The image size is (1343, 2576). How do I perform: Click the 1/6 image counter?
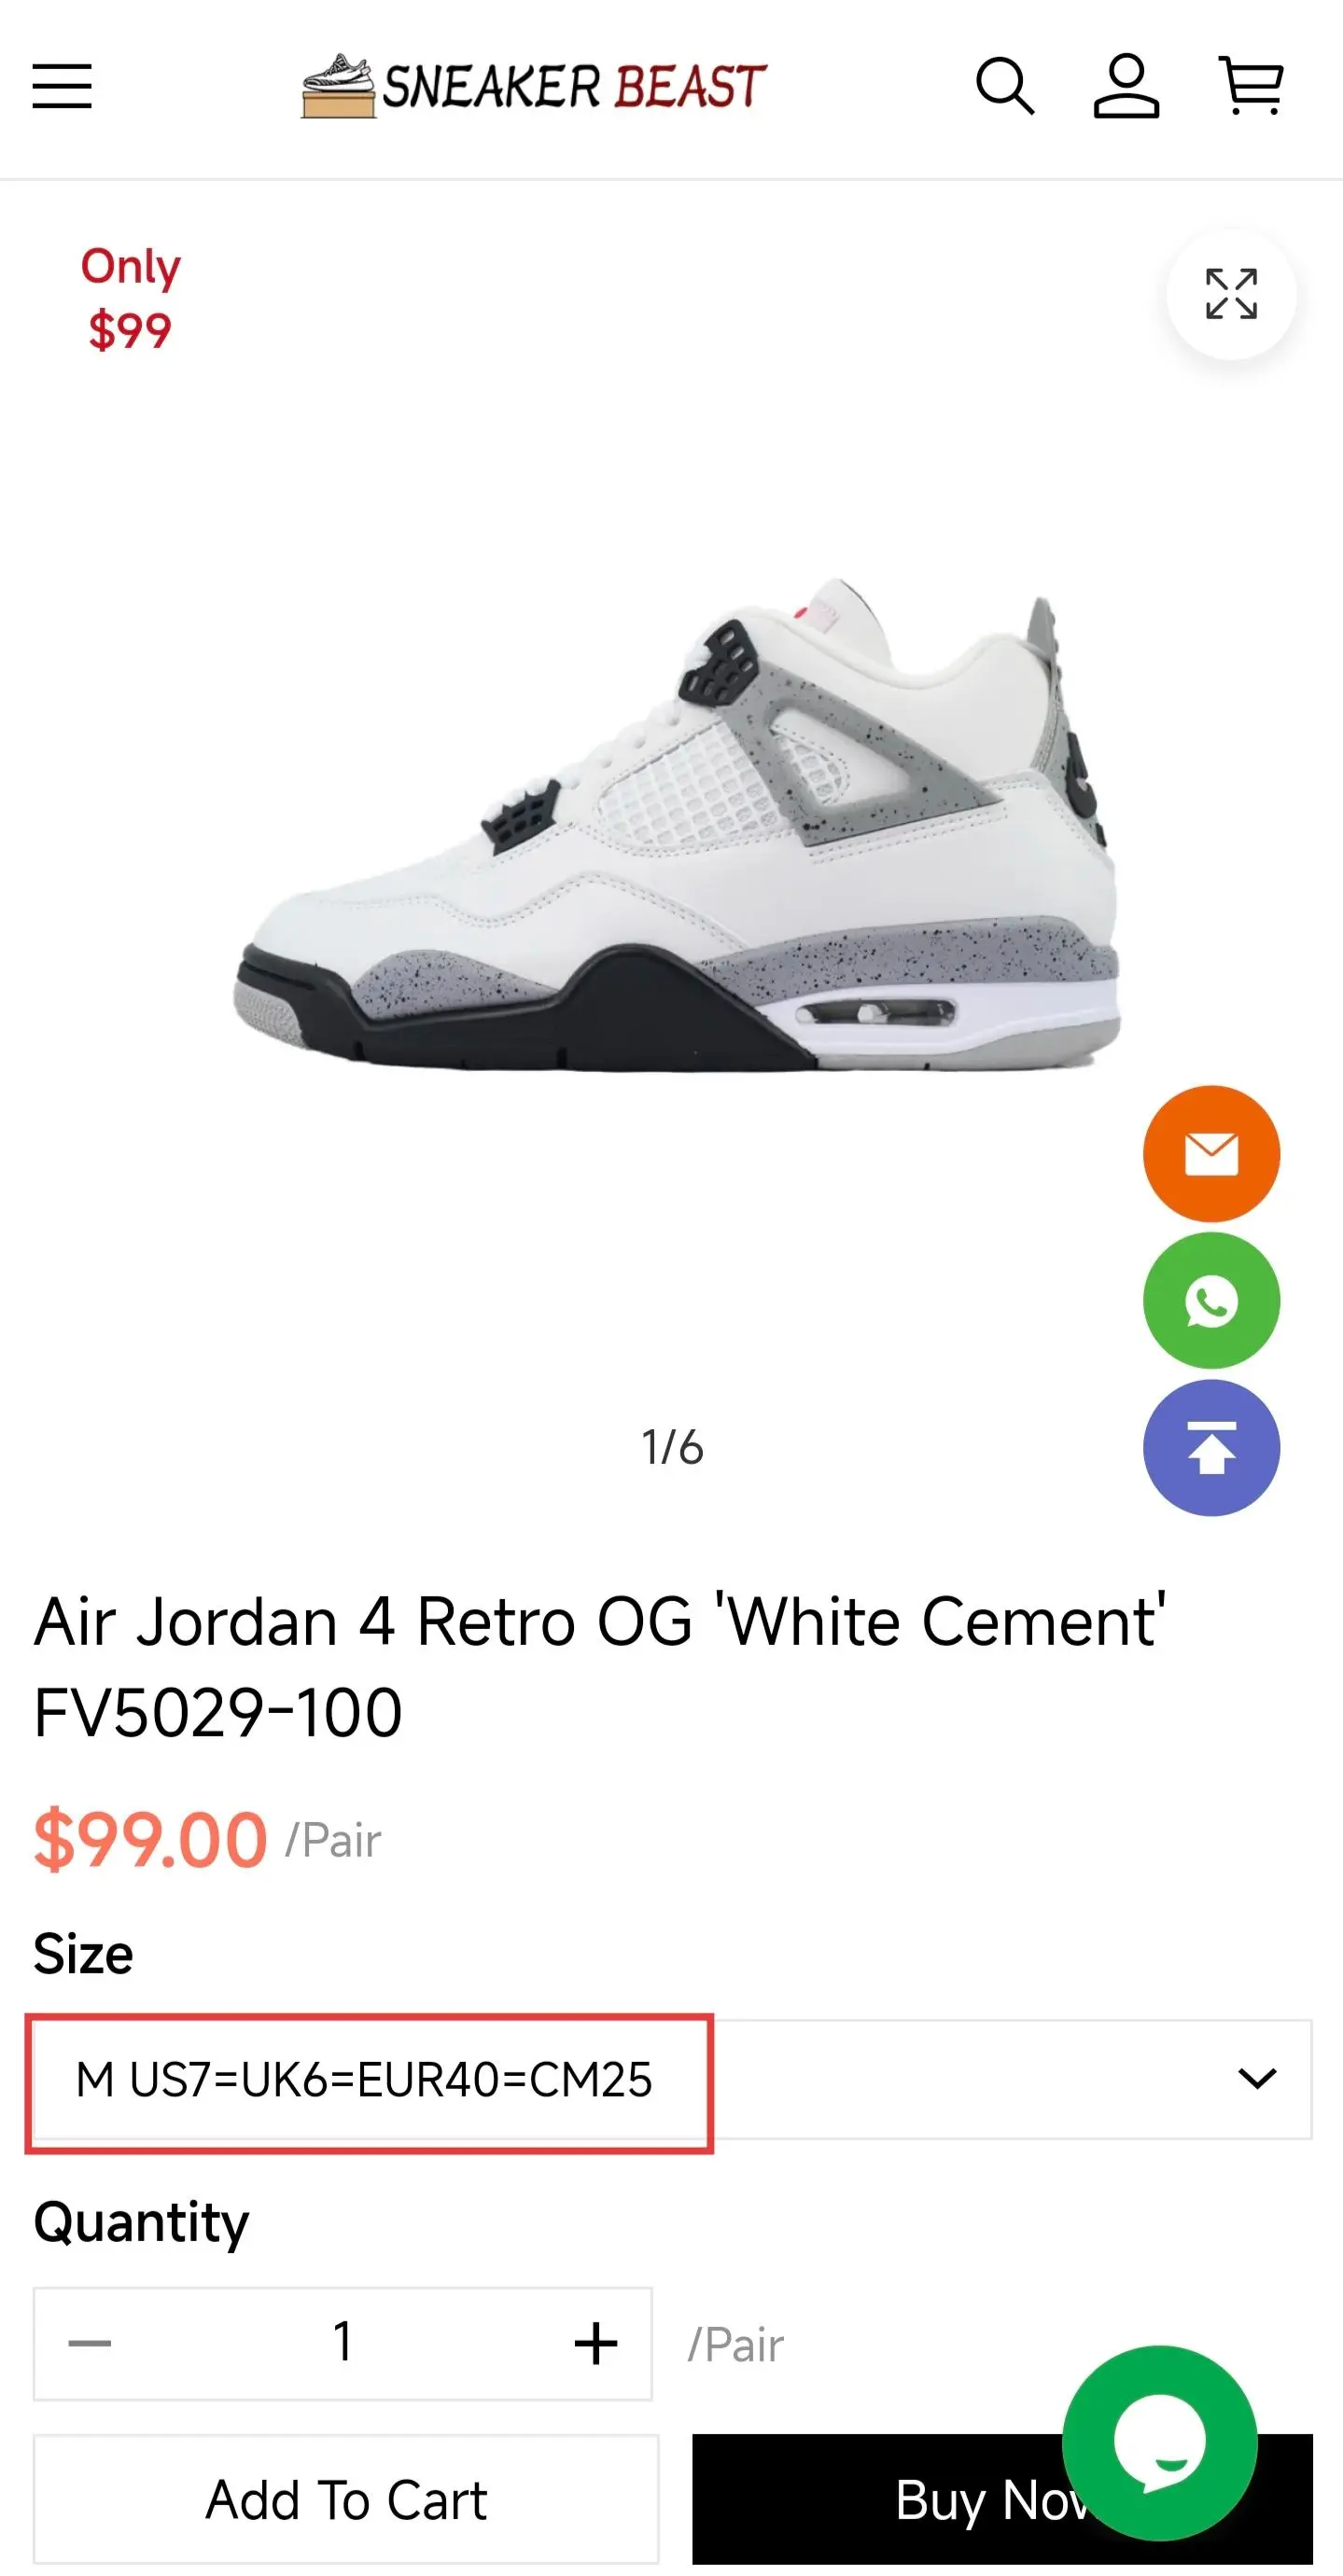[x=672, y=1447]
